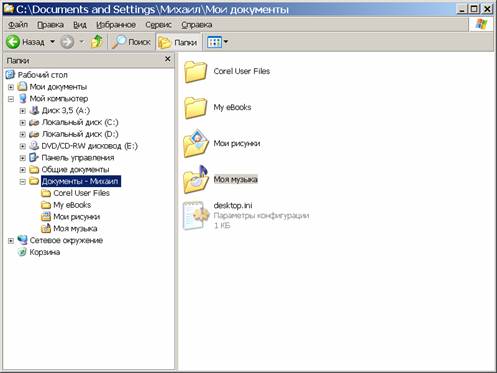
Task: Close the Папки folder pane
Action: click(168, 59)
